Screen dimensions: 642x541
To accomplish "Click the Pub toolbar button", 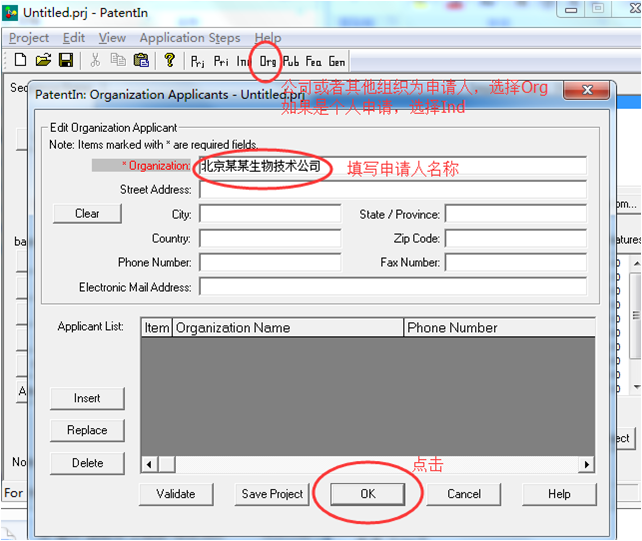I will [x=291, y=61].
